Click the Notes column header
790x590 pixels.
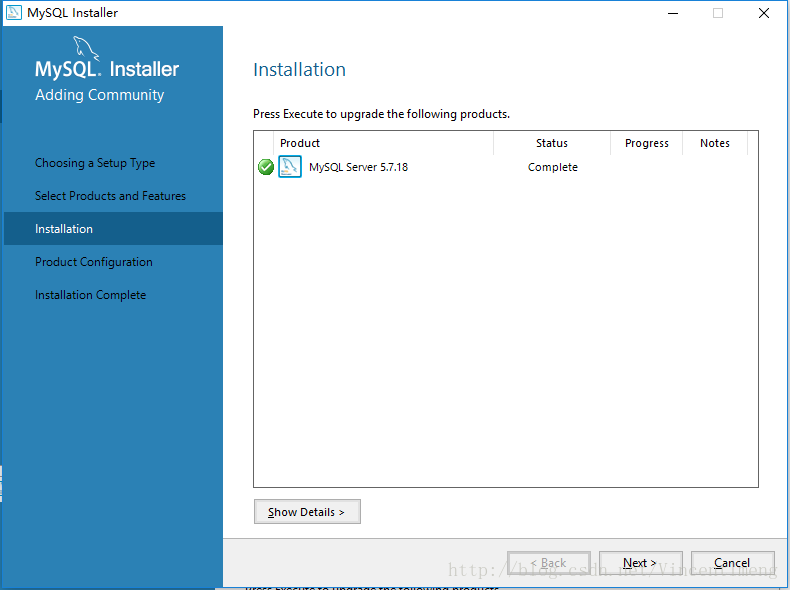[715, 143]
